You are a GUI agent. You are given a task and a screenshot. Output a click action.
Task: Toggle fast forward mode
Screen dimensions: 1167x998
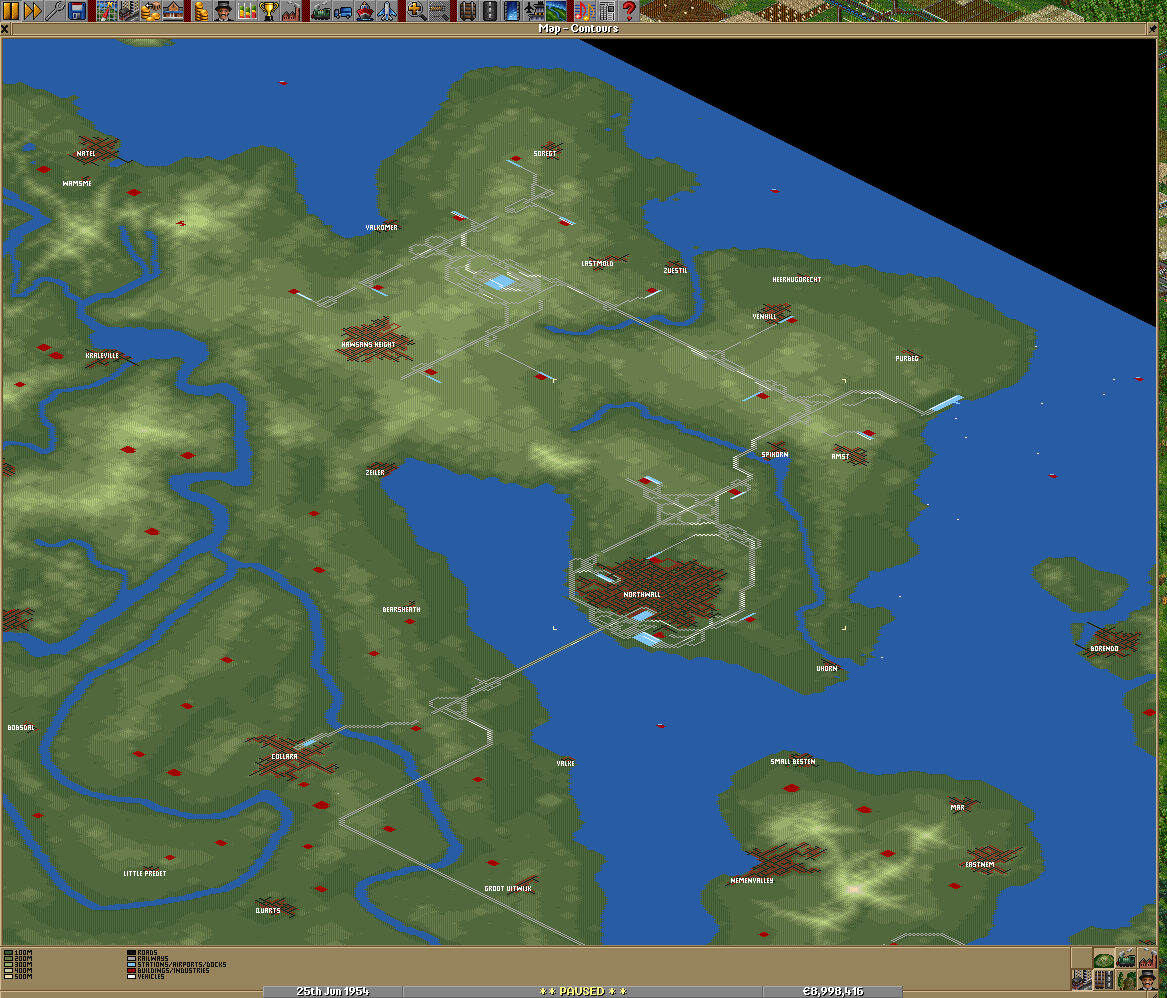(x=33, y=10)
